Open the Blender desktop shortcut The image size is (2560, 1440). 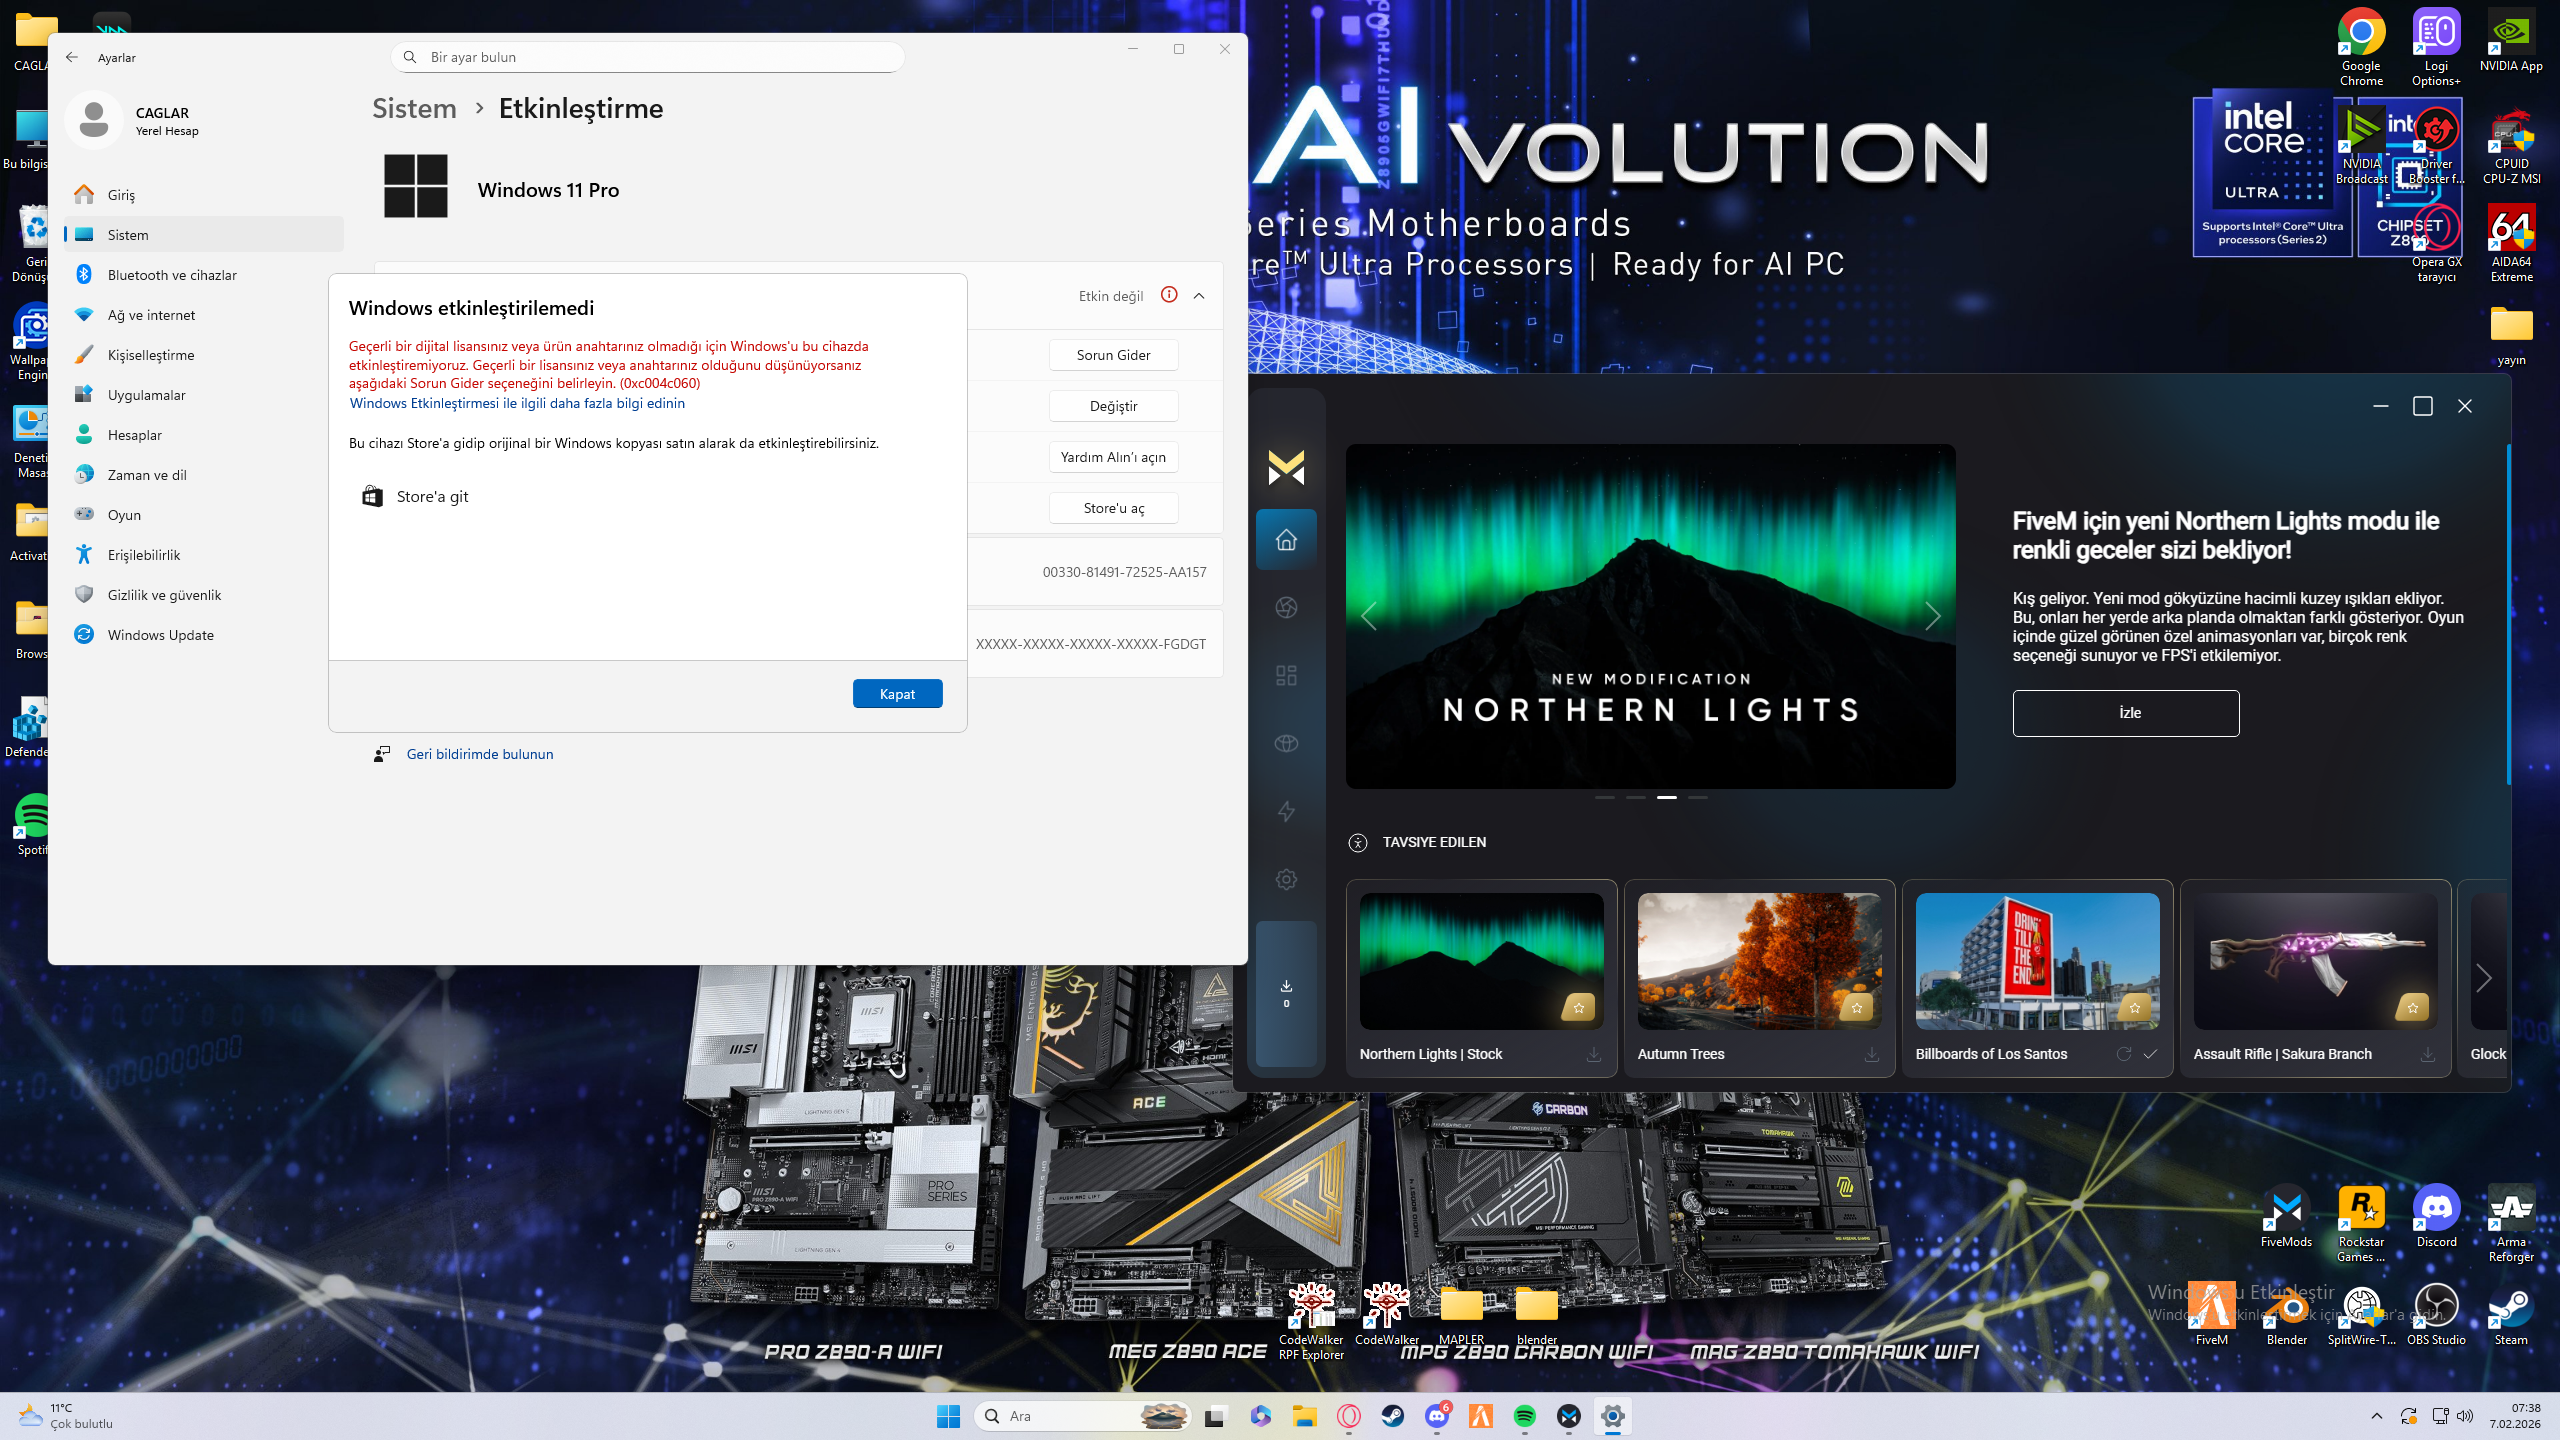(2286, 1314)
